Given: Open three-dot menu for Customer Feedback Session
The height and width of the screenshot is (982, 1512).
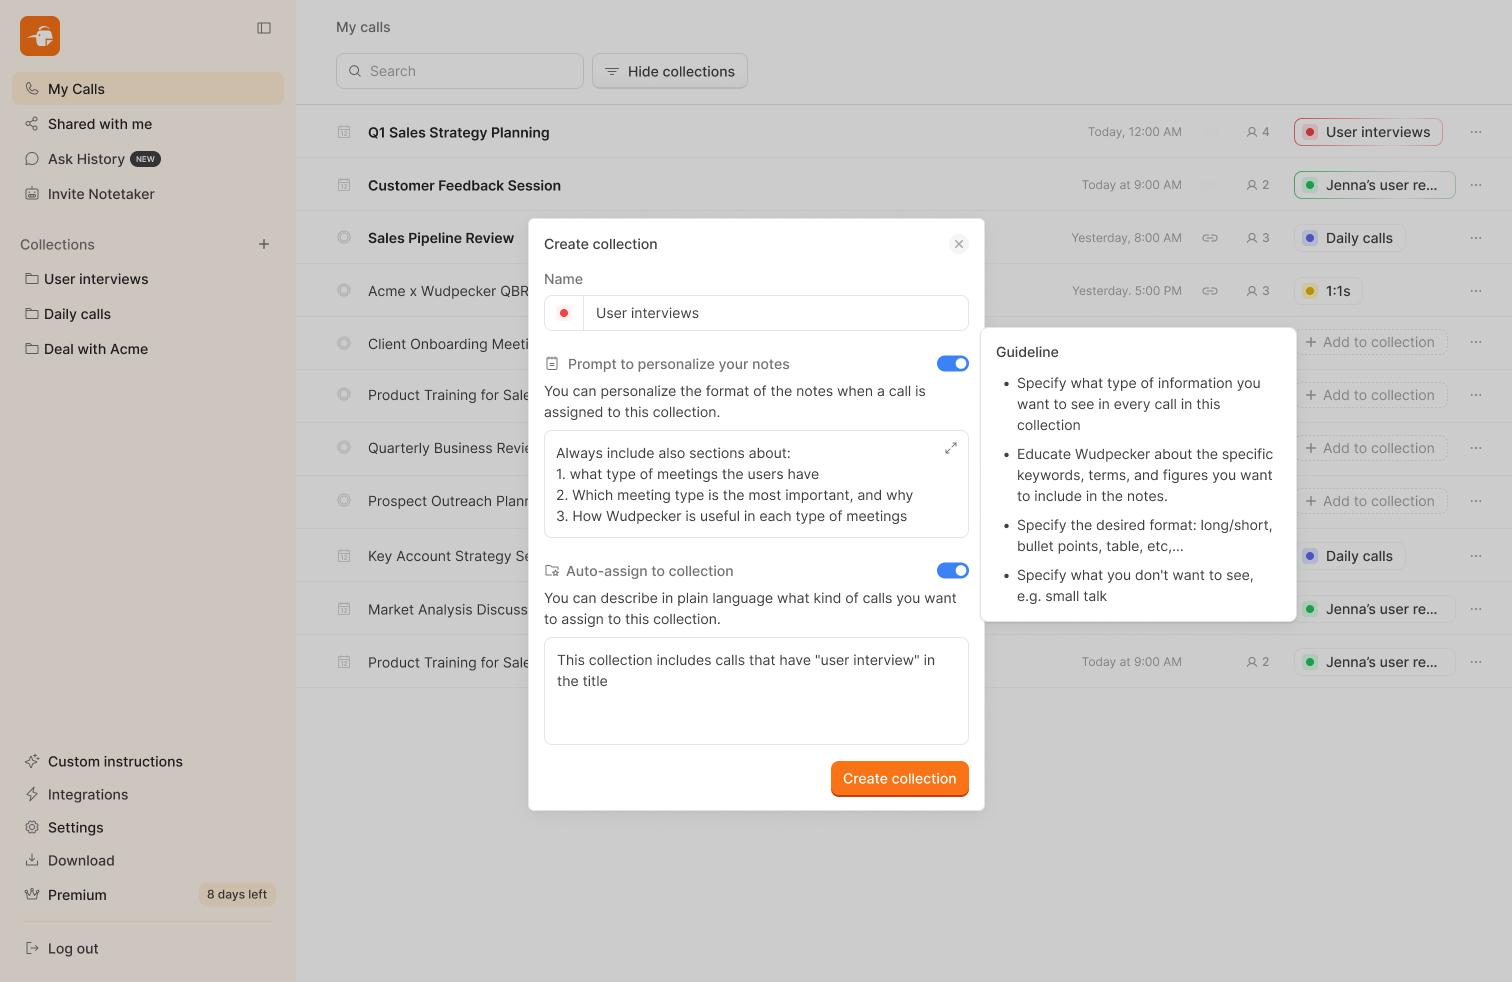Looking at the screenshot, I should coord(1475,185).
